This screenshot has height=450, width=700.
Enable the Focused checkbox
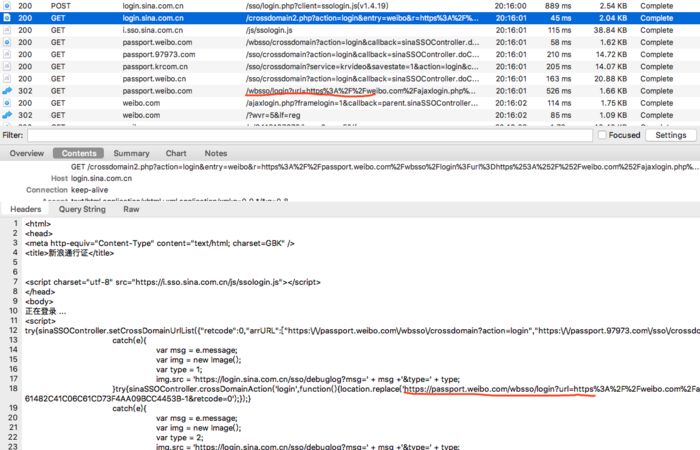602,135
